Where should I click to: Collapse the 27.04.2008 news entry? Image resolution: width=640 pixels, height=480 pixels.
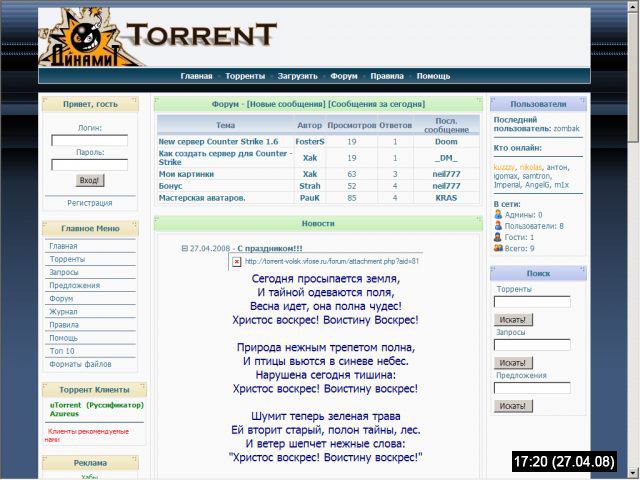pos(185,248)
